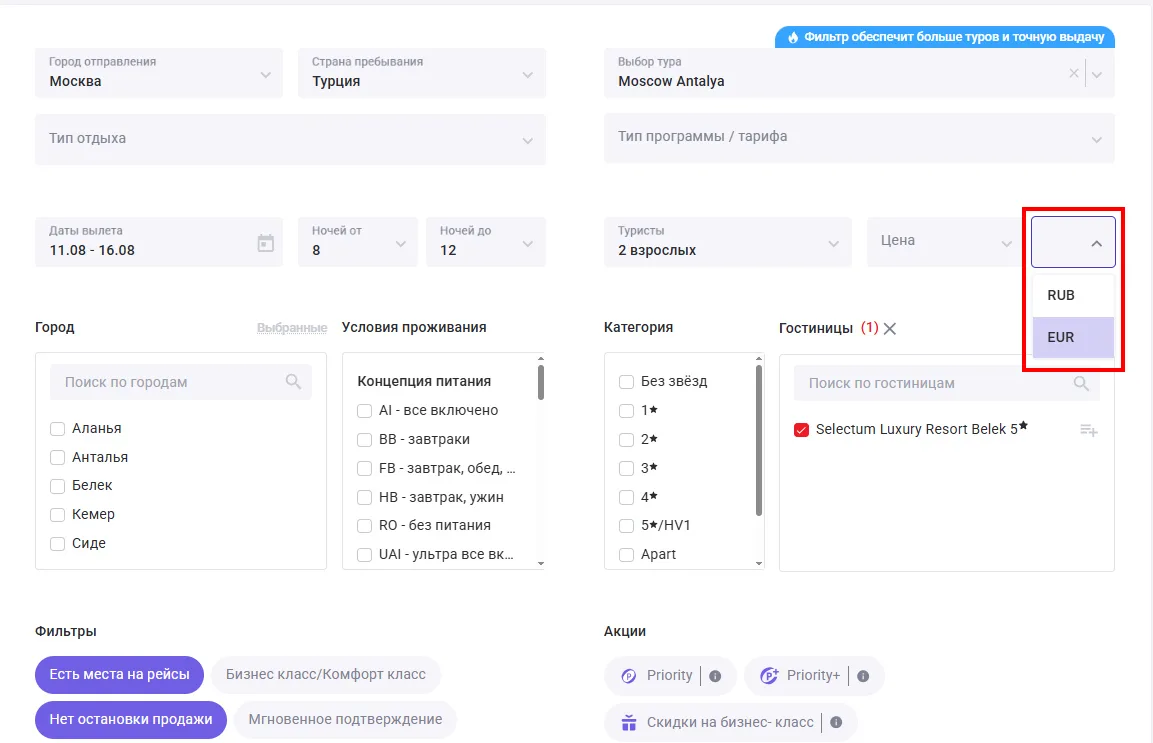Uncheck Selectum Luxury Resort Belek hotel

(801, 430)
